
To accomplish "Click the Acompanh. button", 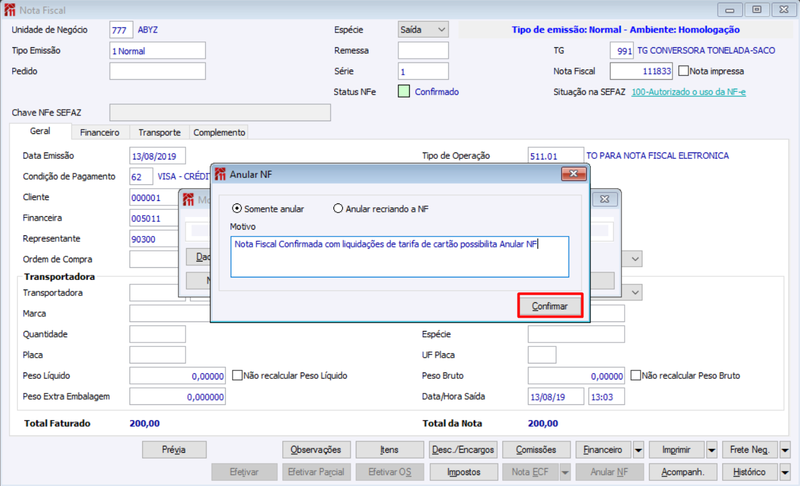I will pyautogui.click(x=683, y=472).
